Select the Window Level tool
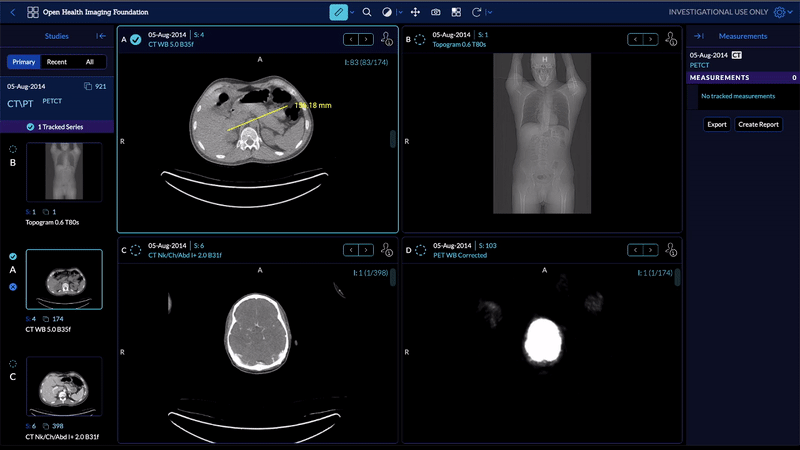 (387, 12)
